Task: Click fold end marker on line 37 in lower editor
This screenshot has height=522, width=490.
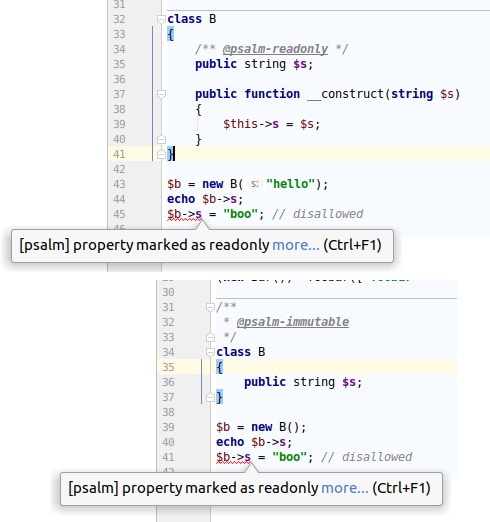Action: 210,397
